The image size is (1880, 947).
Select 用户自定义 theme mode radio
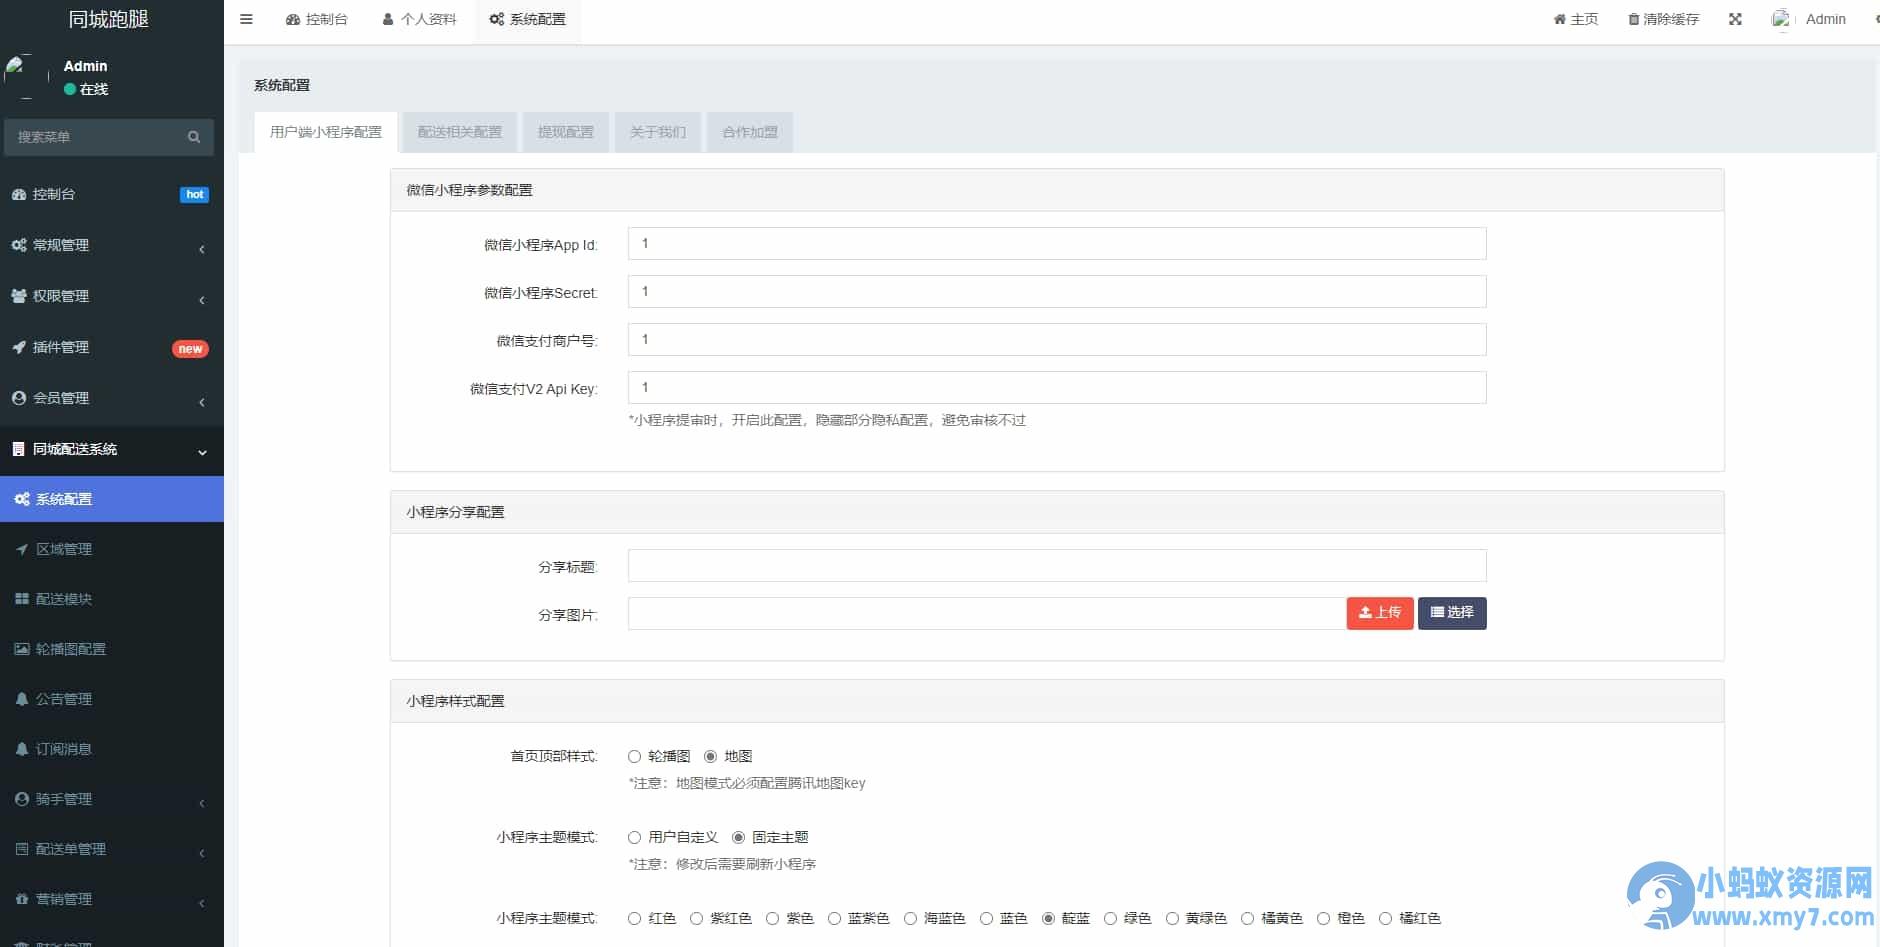(634, 837)
